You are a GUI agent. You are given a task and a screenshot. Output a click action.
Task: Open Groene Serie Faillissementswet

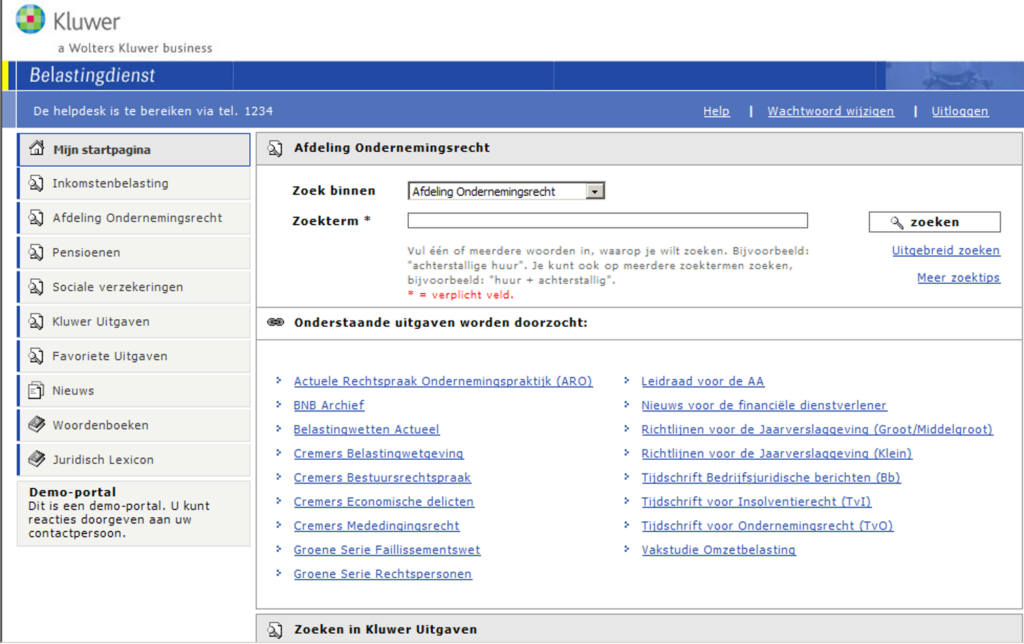(x=386, y=549)
